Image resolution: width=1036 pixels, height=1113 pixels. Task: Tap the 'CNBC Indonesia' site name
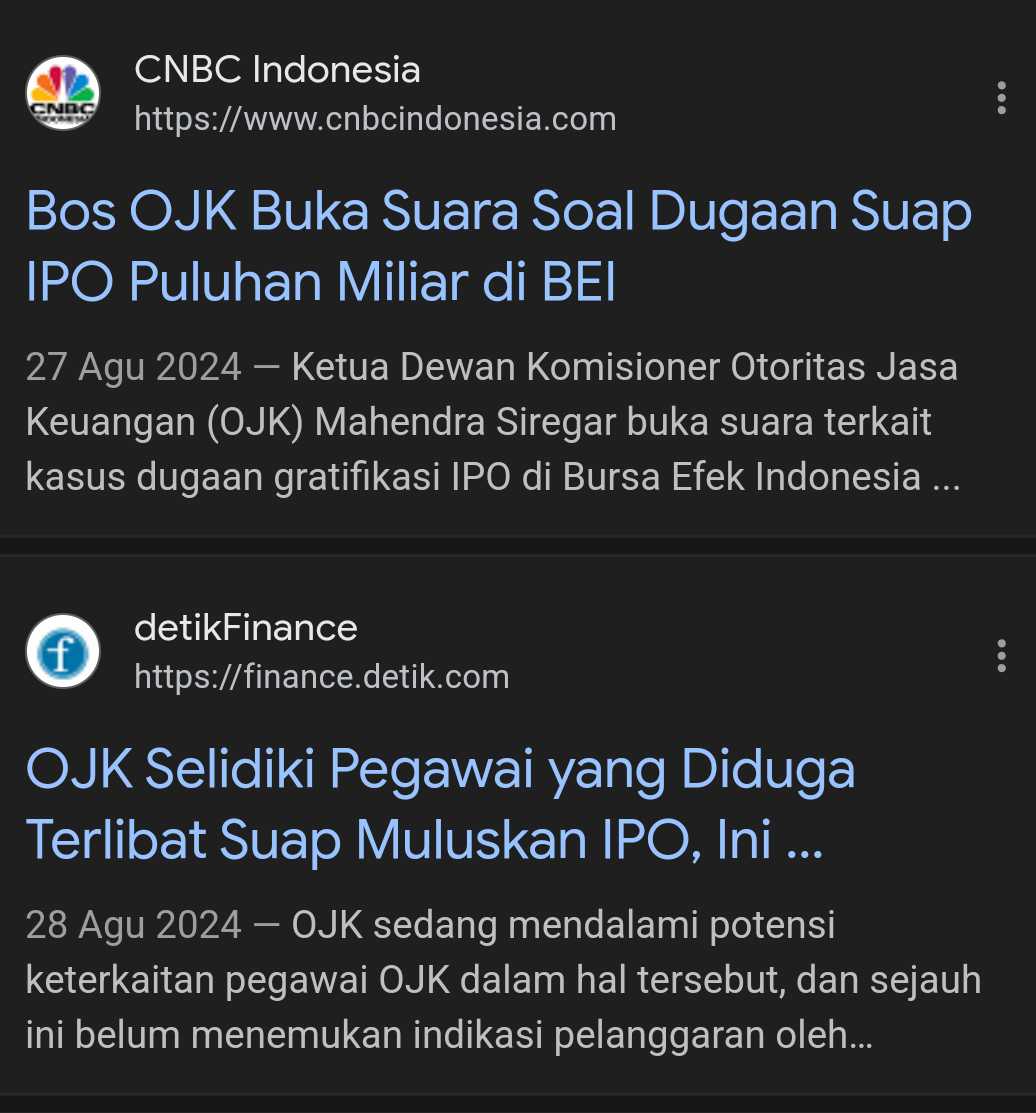click(x=277, y=70)
